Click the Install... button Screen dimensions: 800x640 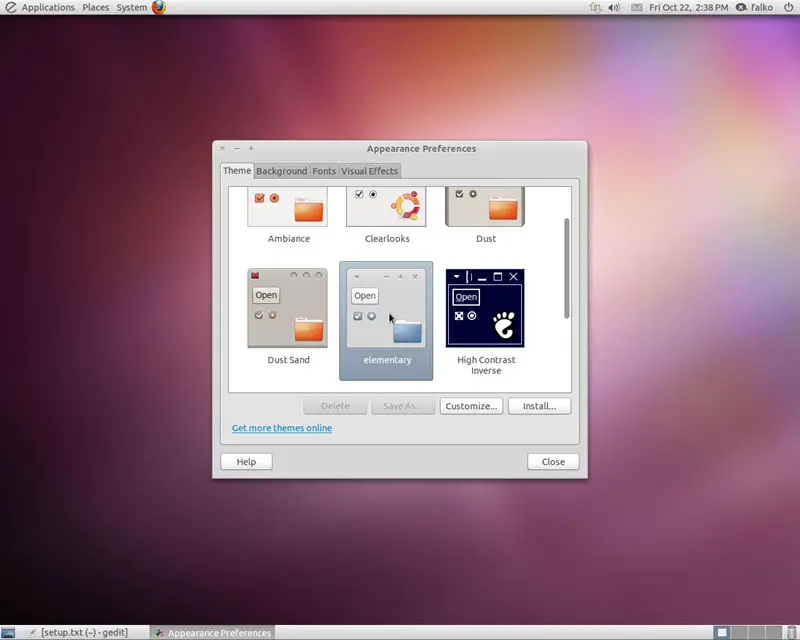539,406
